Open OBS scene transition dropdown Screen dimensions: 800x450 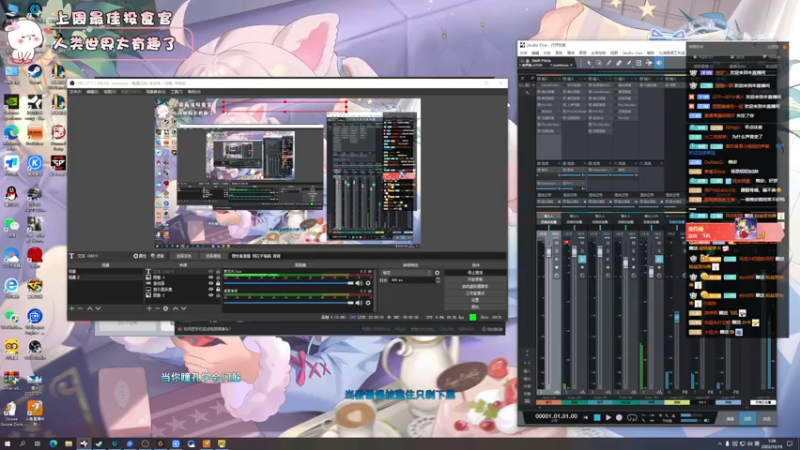[406, 273]
